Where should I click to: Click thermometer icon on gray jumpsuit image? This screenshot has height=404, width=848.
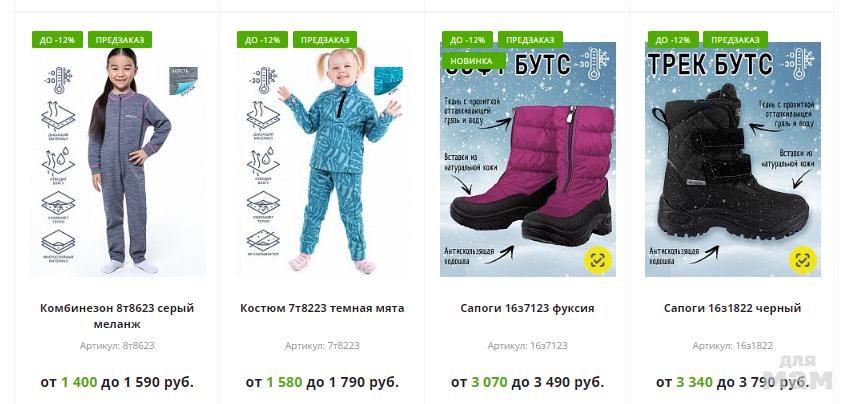click(x=58, y=80)
